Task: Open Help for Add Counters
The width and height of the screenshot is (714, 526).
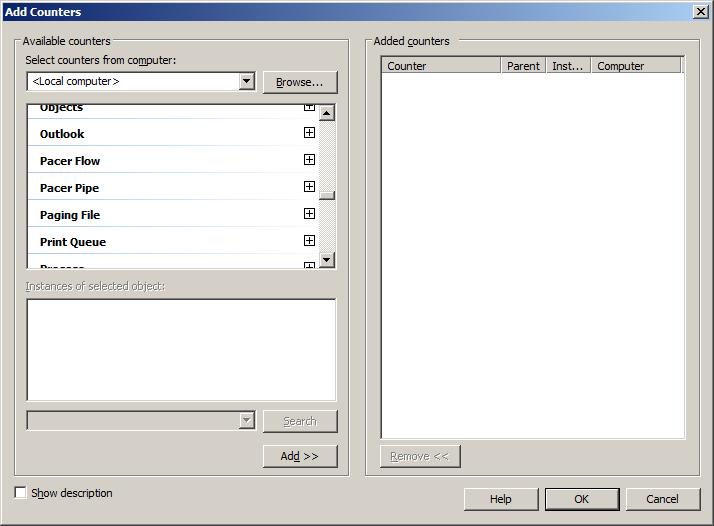Action: 501,499
